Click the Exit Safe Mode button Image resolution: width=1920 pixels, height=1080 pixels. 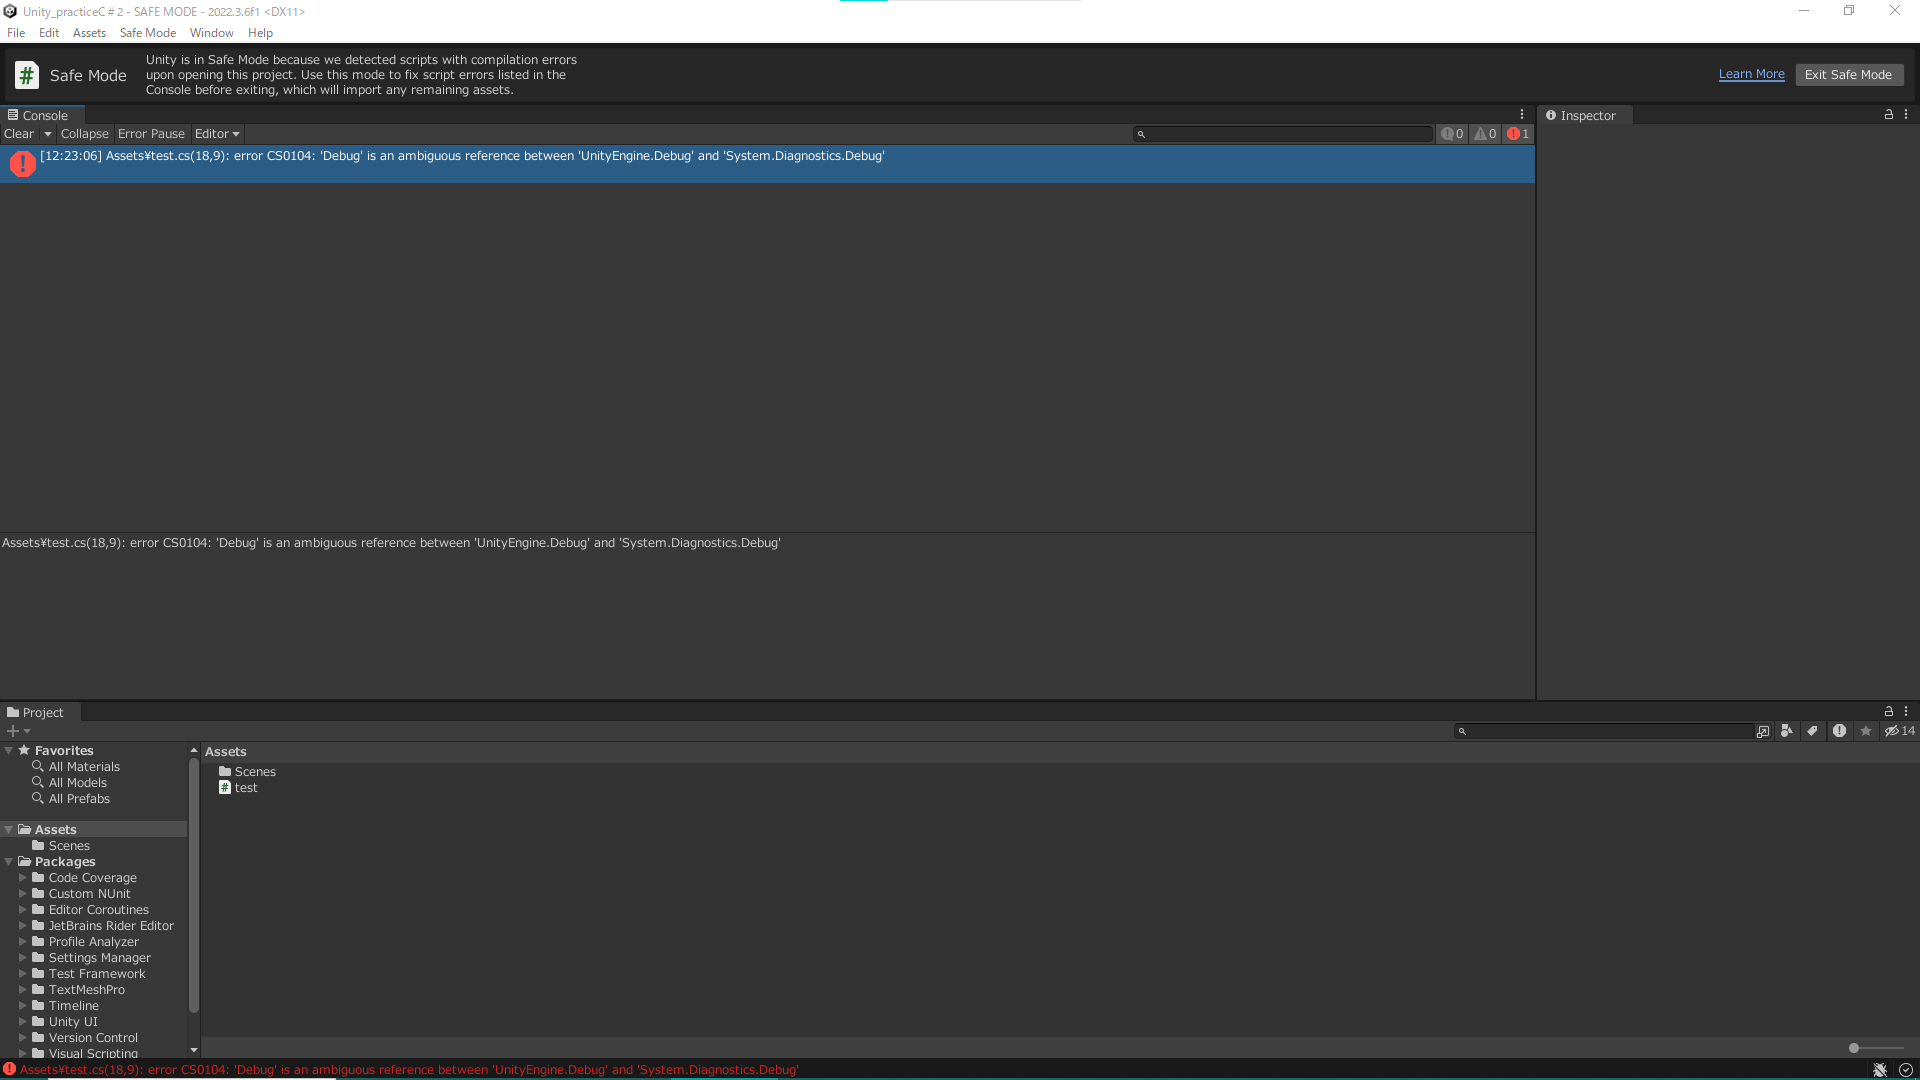pyautogui.click(x=1849, y=74)
